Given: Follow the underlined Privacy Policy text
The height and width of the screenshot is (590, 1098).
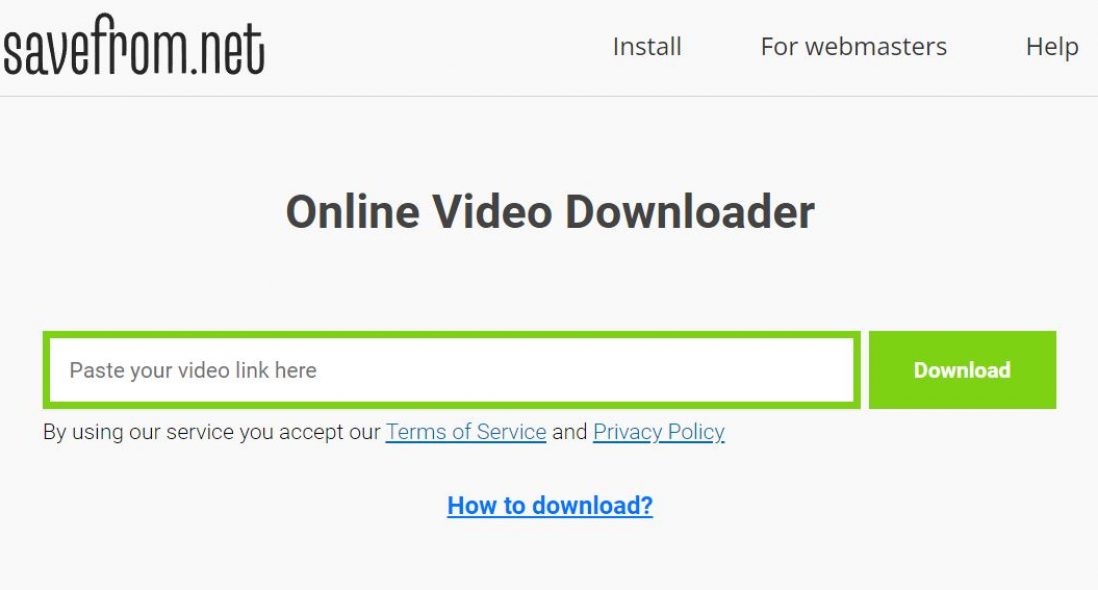Looking at the screenshot, I should 658,432.
